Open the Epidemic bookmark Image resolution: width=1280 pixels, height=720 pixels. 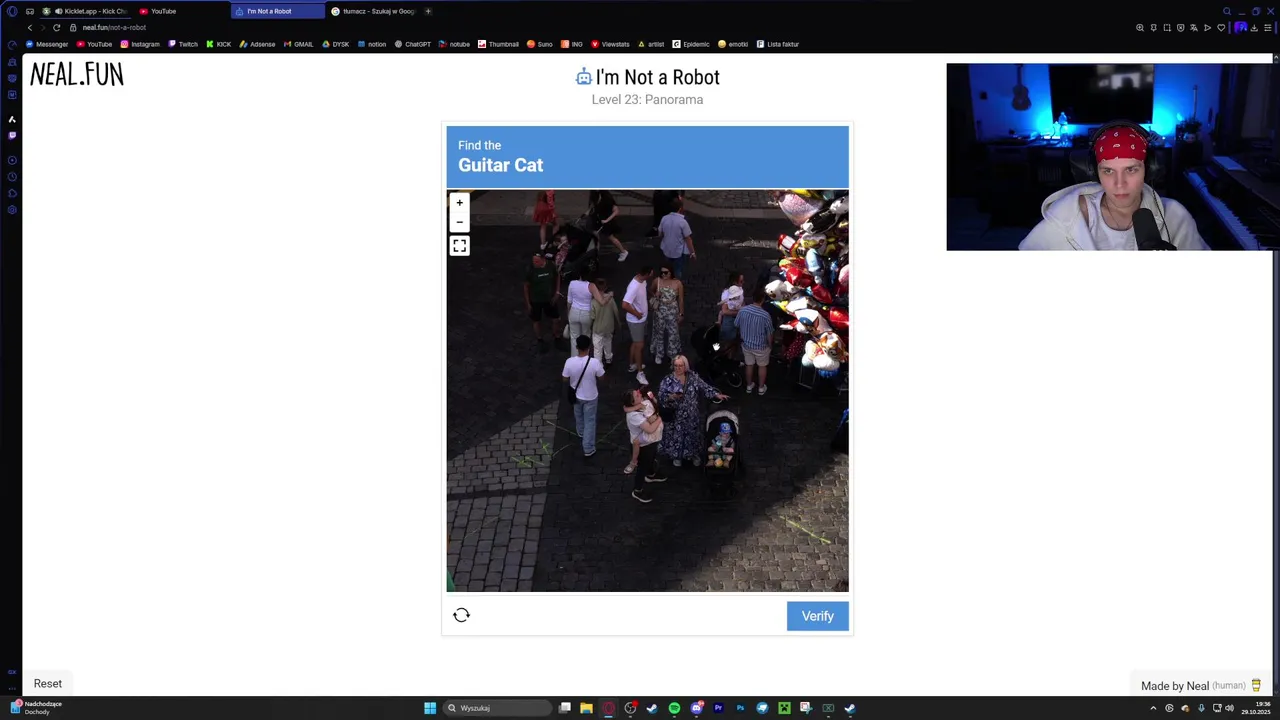tap(690, 44)
